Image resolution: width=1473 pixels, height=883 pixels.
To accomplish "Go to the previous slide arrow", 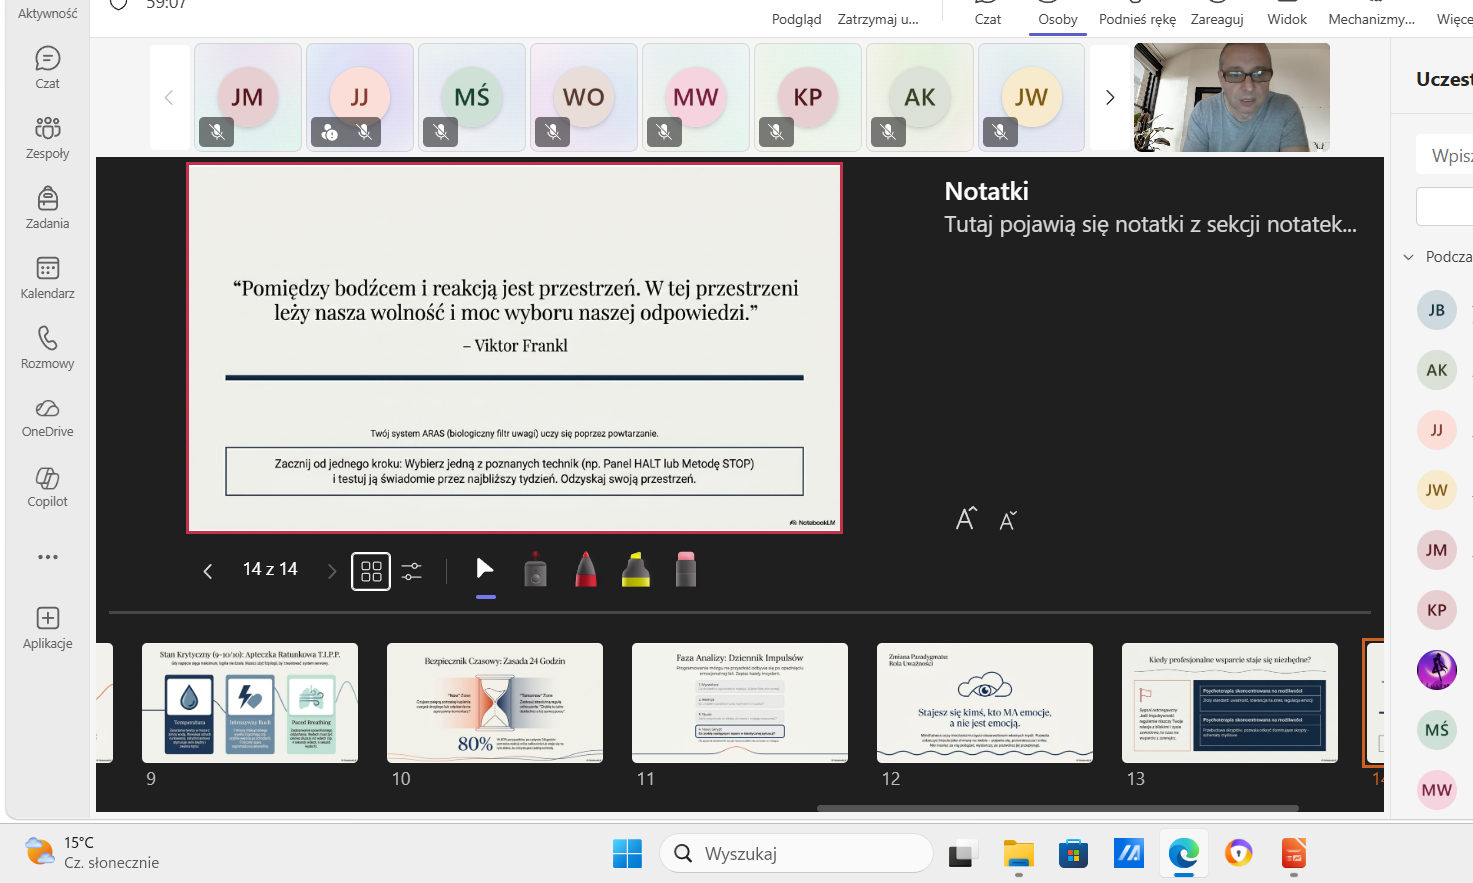I will 208,571.
